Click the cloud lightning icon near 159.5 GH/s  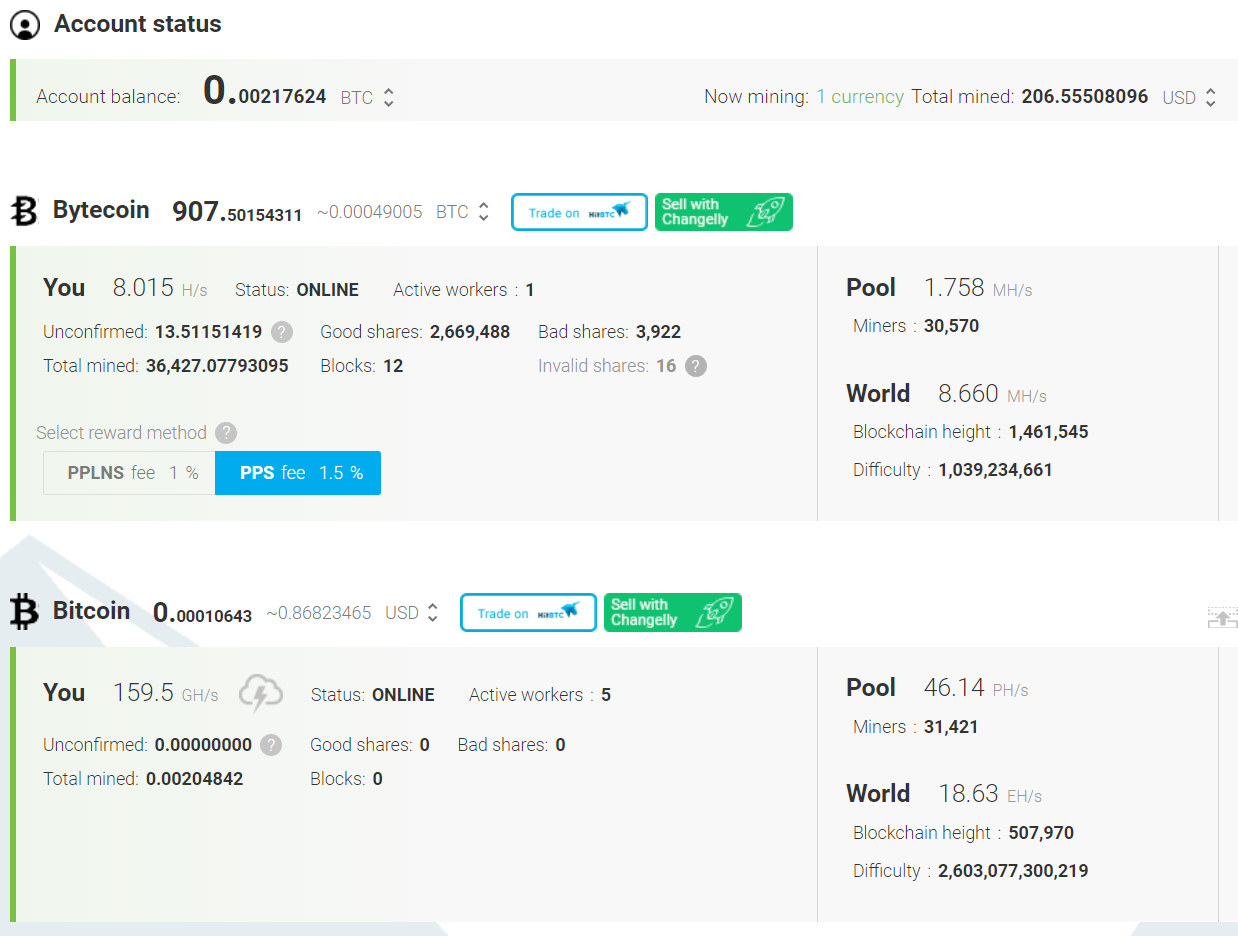click(x=260, y=693)
